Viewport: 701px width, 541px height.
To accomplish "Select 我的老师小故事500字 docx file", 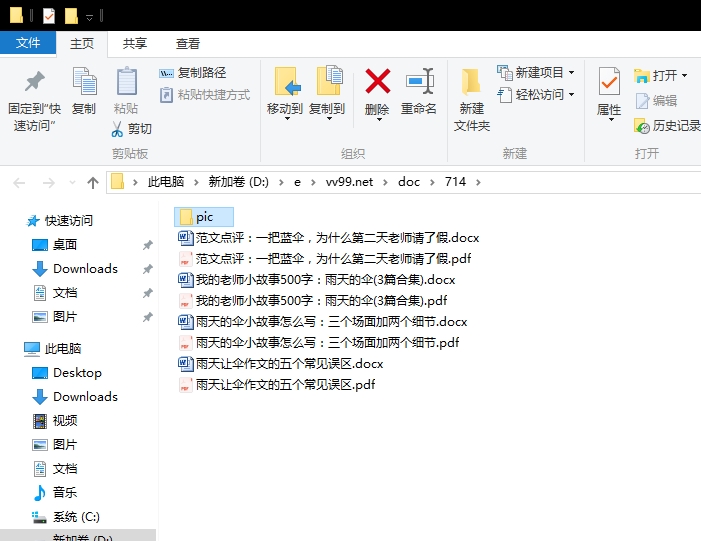I will tap(317, 279).
